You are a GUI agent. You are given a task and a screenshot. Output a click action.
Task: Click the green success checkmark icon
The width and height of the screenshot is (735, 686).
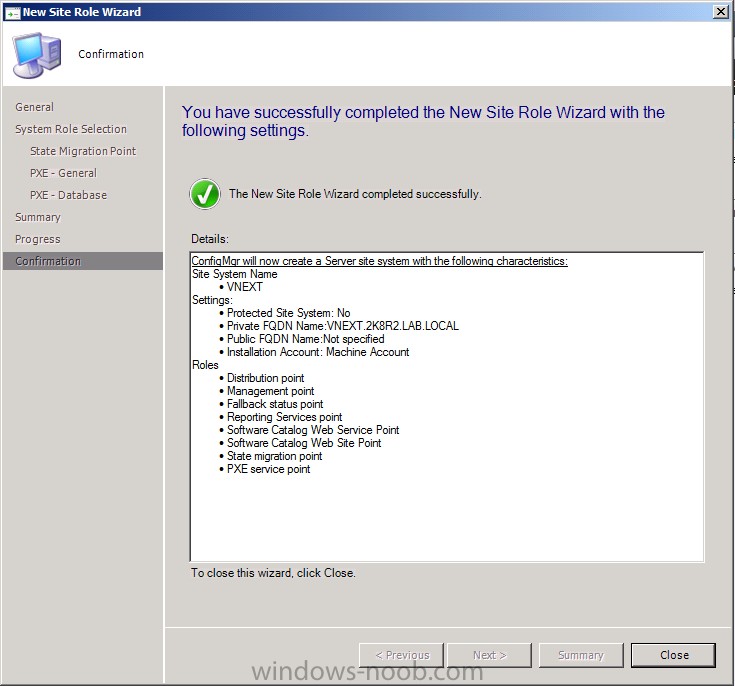[x=205, y=194]
